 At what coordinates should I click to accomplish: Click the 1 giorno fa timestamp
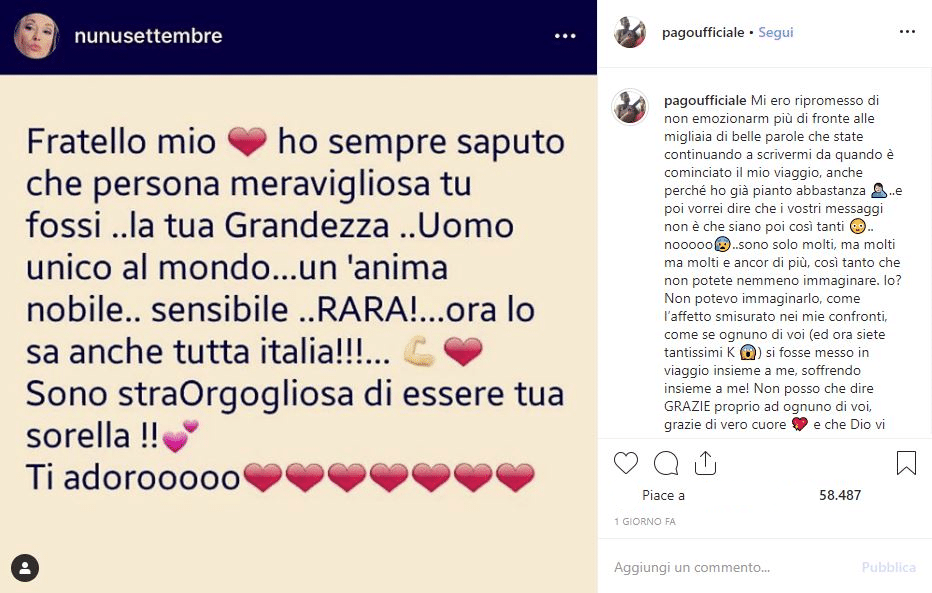[645, 522]
